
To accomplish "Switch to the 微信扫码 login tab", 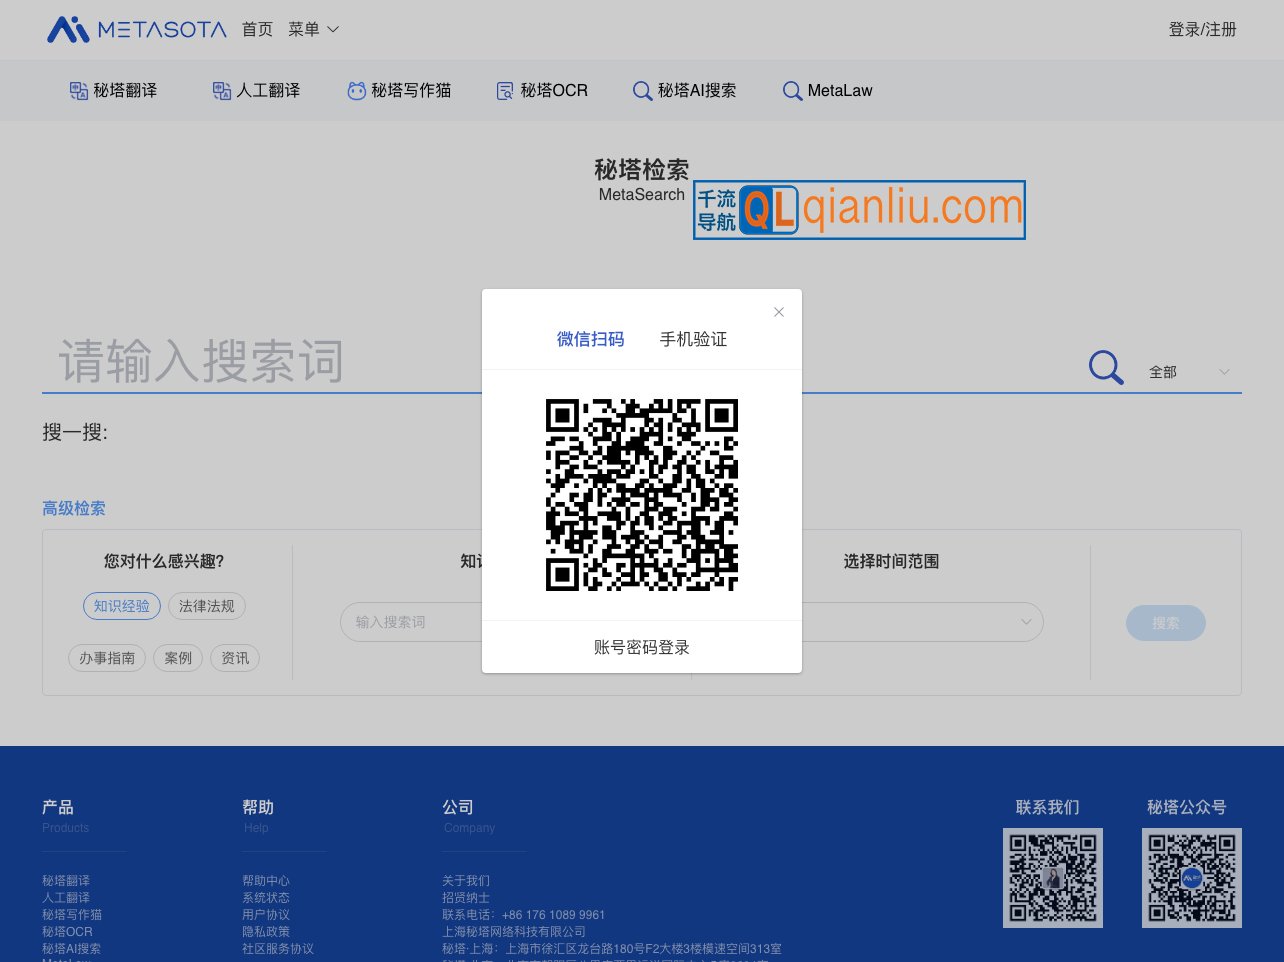I will 590,339.
